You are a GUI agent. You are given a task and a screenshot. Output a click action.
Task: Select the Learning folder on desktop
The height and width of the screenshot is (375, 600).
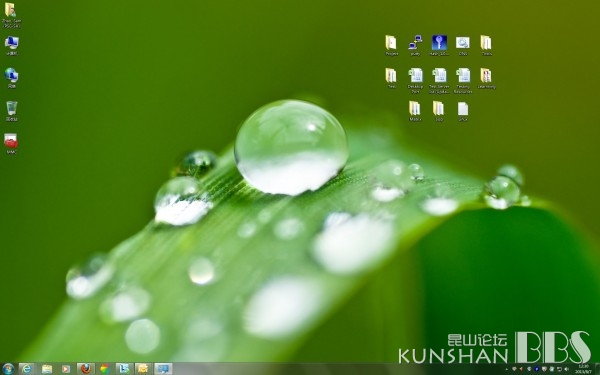(486, 78)
